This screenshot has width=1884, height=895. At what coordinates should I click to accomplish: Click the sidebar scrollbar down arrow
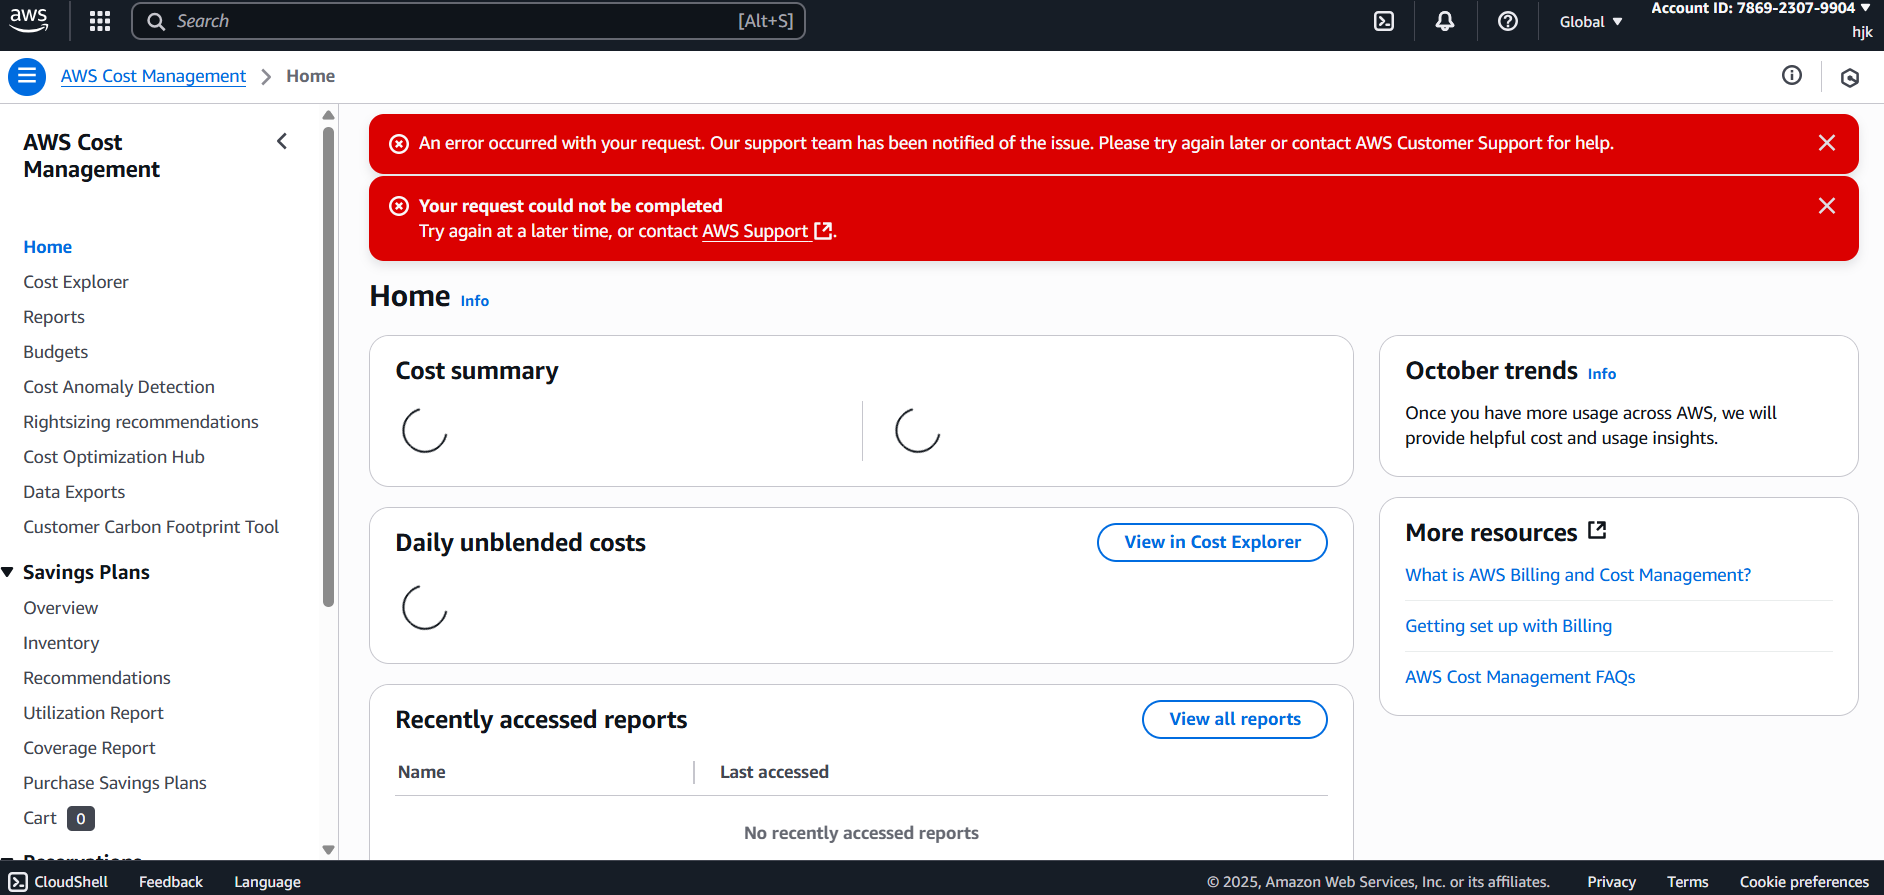coord(328,850)
